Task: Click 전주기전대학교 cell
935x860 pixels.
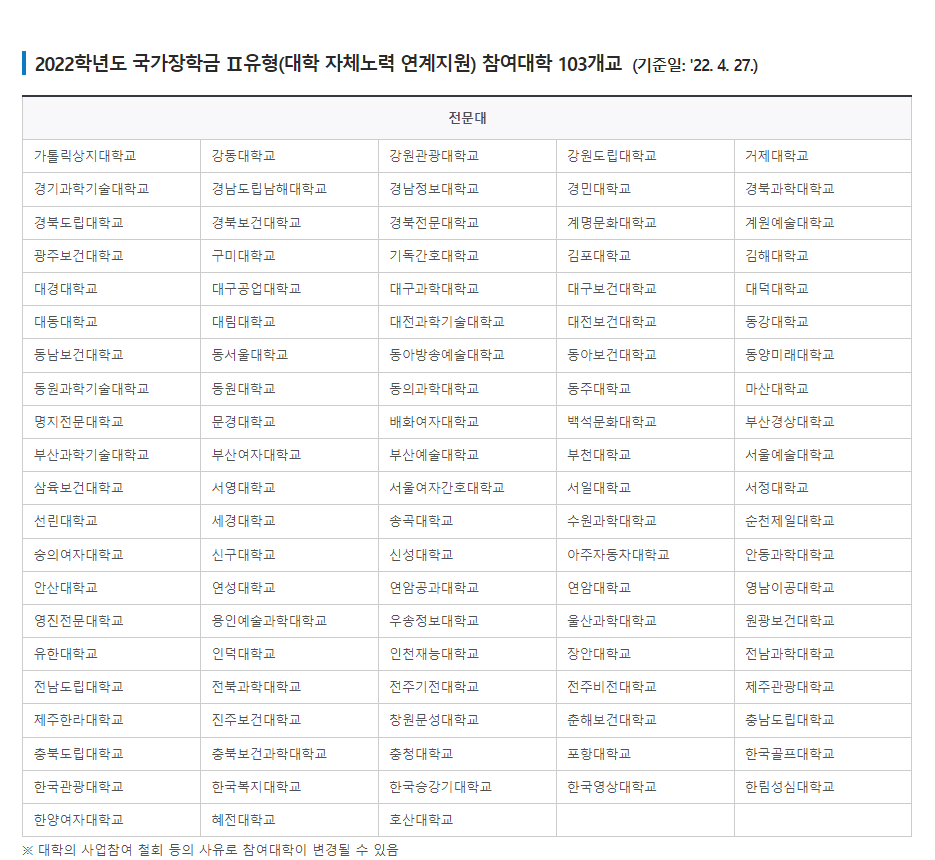Action: click(467, 687)
